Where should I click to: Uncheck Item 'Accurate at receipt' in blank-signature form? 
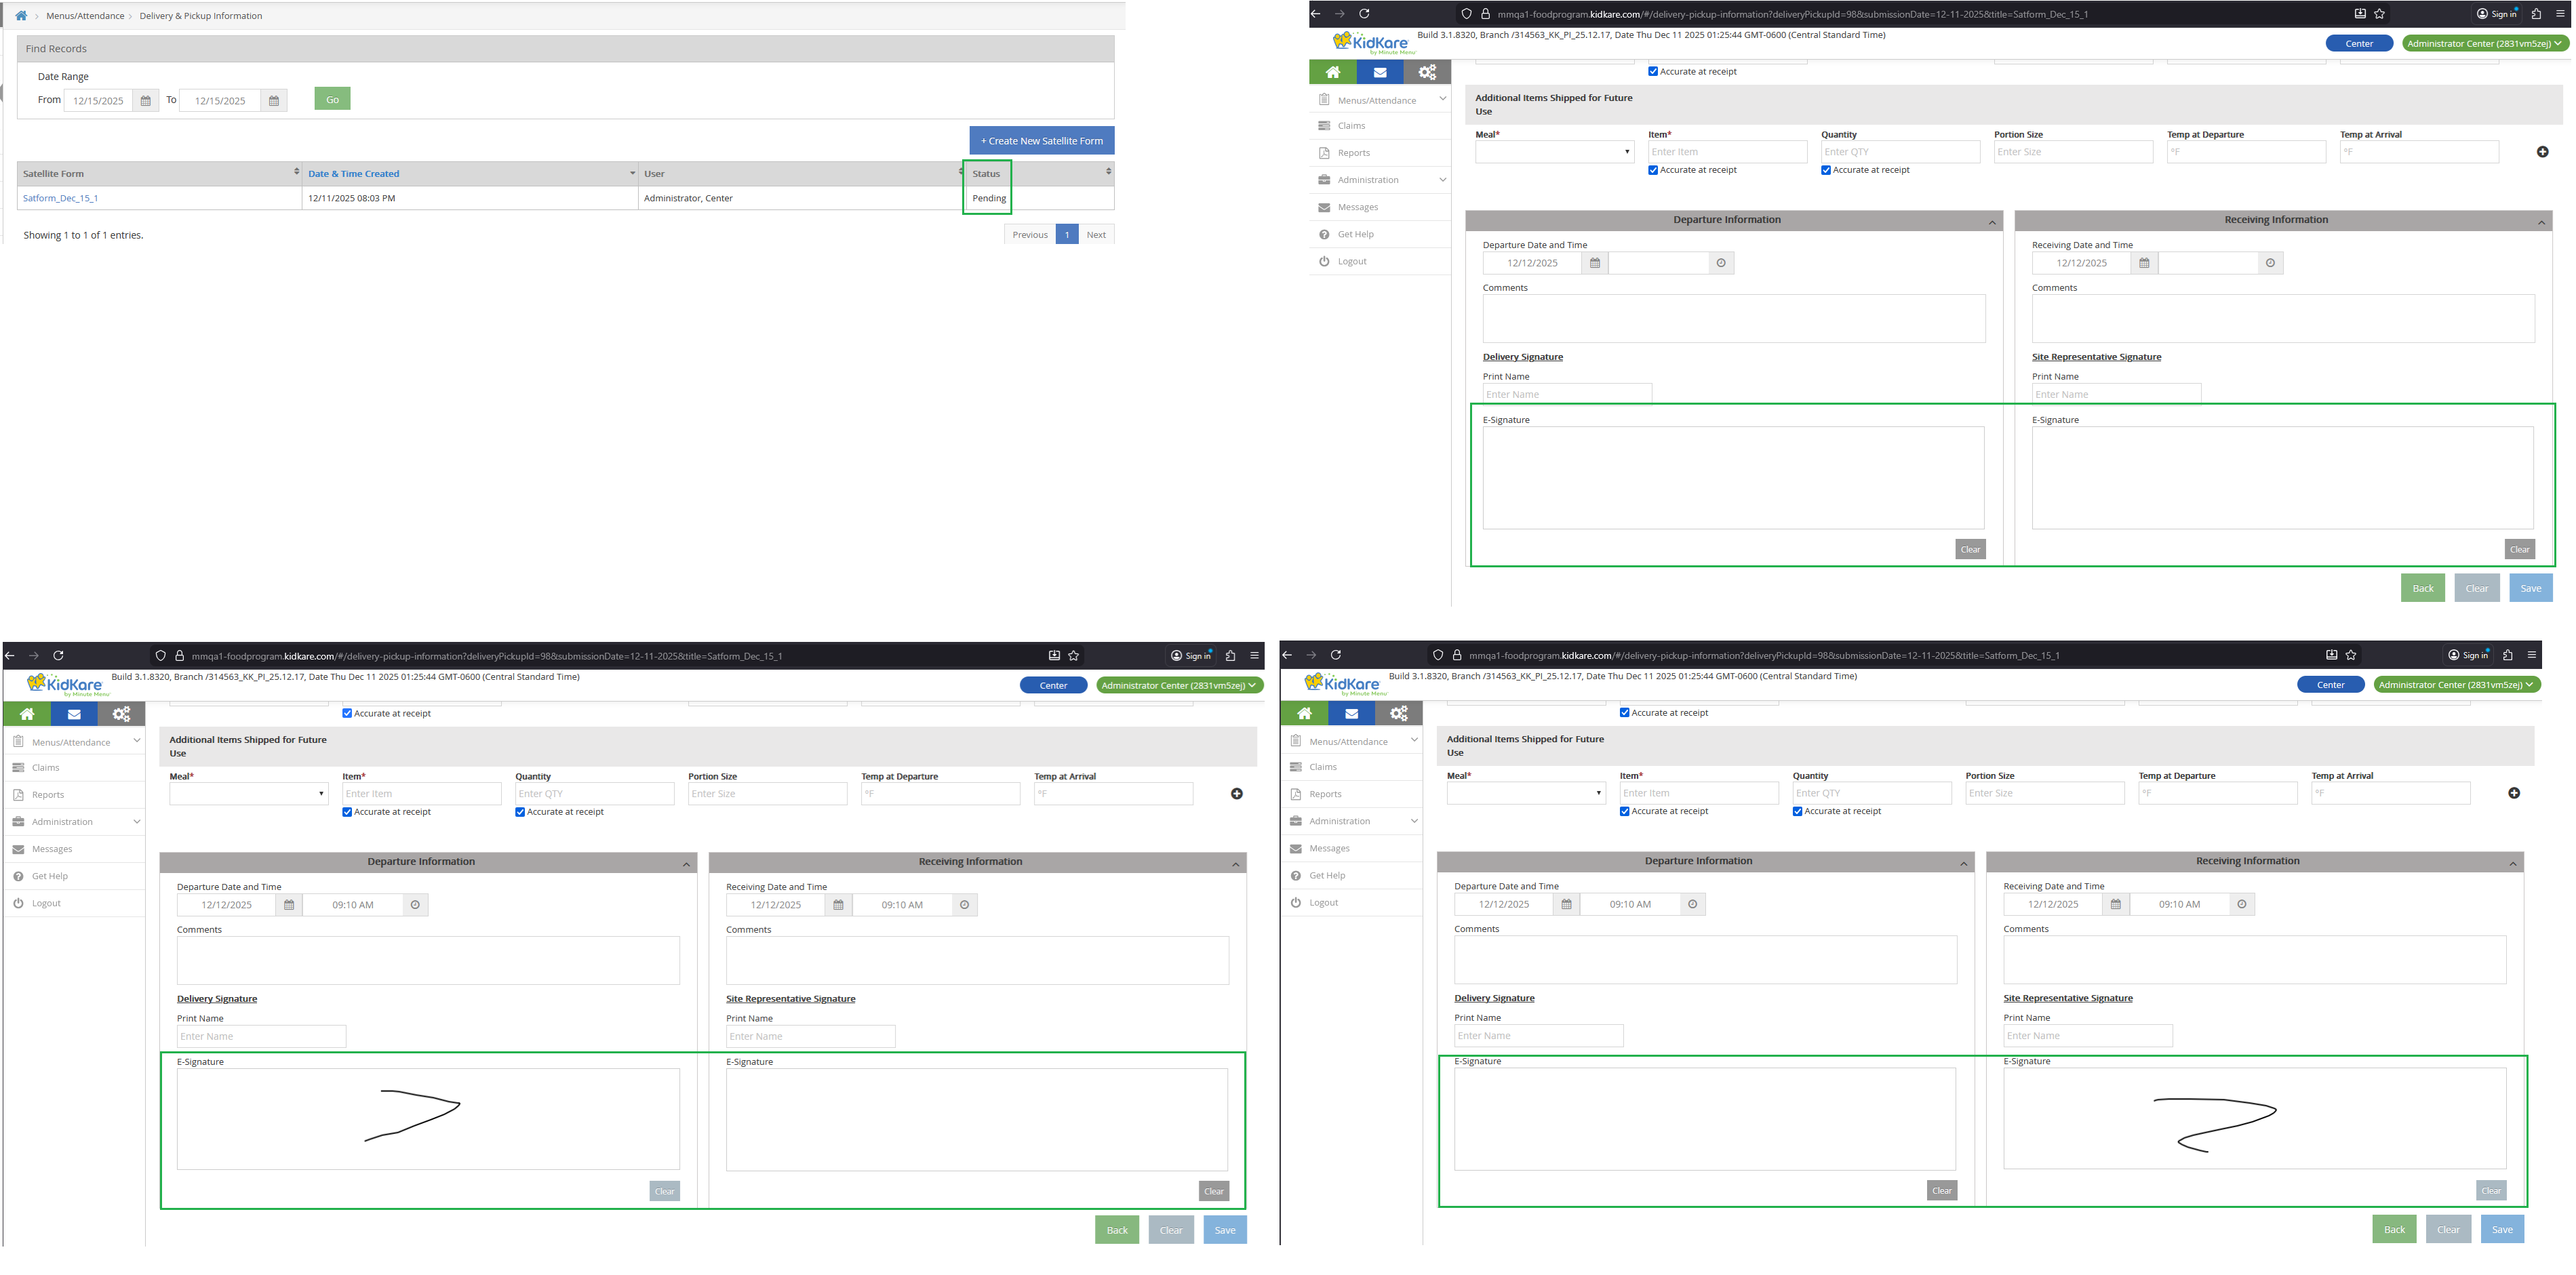click(x=1653, y=170)
